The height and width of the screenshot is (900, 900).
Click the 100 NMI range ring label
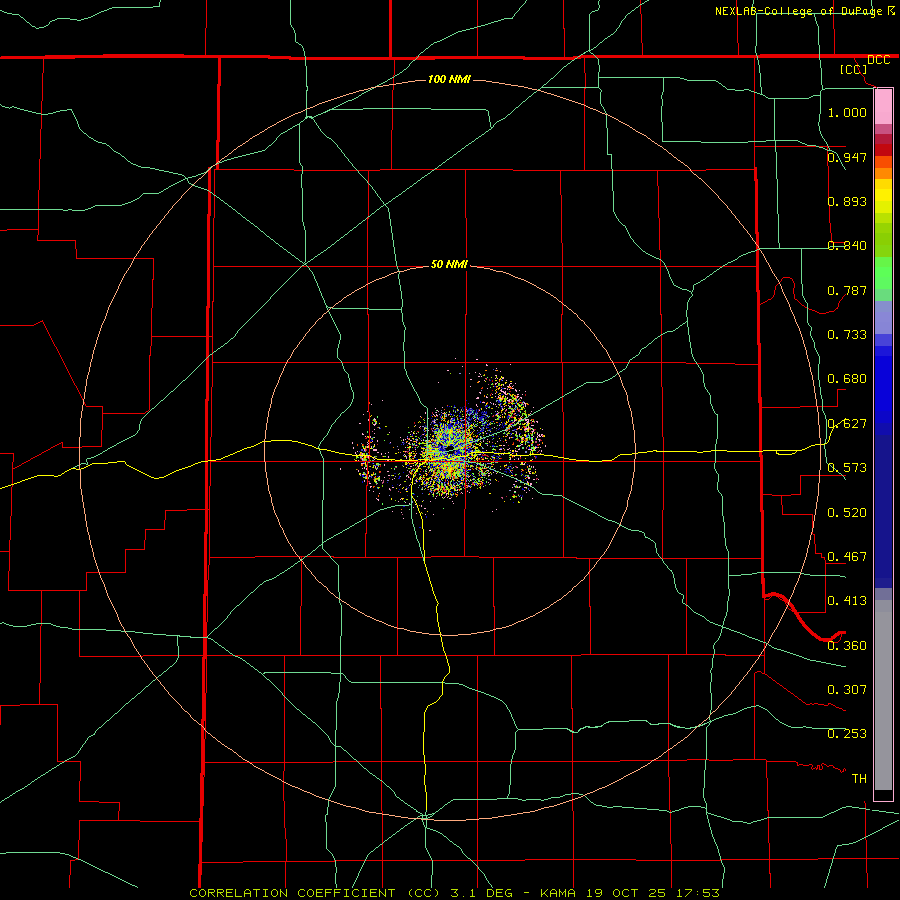pos(449,79)
